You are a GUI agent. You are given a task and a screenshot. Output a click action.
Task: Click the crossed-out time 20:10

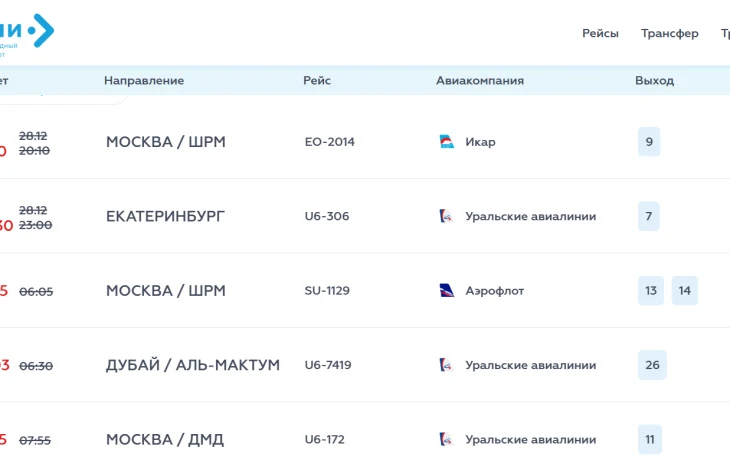[x=34, y=151]
